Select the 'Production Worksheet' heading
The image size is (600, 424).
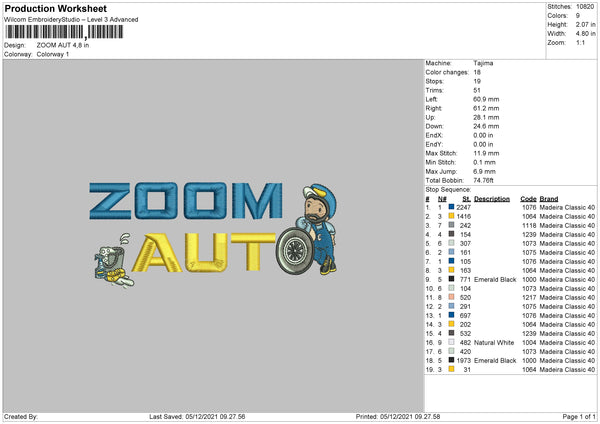55,8
